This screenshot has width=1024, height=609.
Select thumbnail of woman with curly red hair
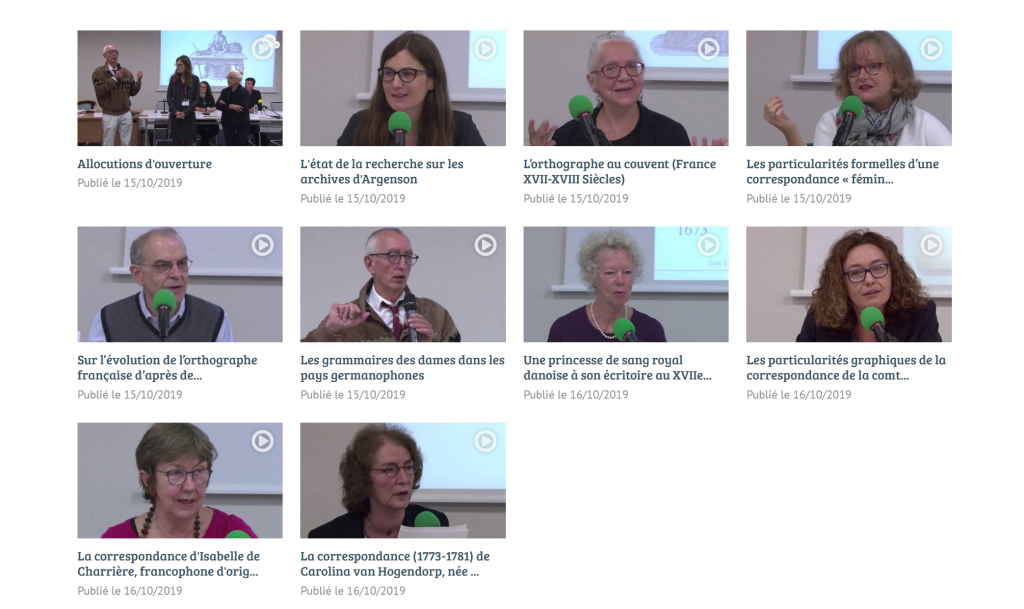click(849, 285)
